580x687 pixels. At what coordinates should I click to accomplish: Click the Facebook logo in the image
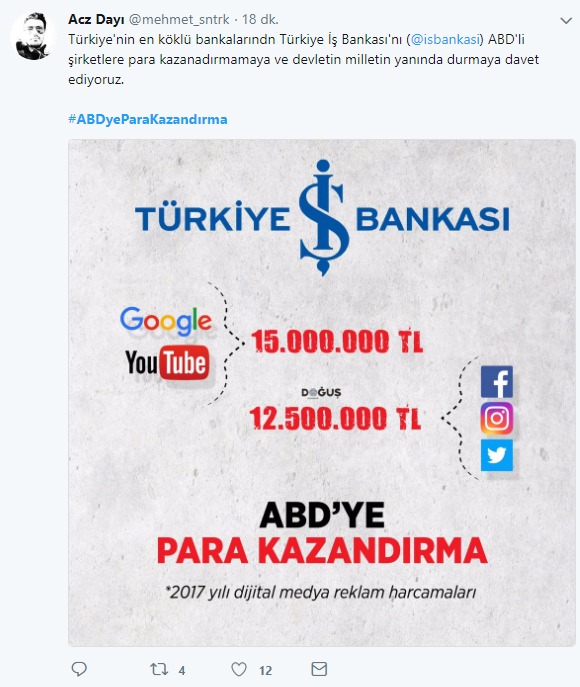pyautogui.click(x=497, y=382)
